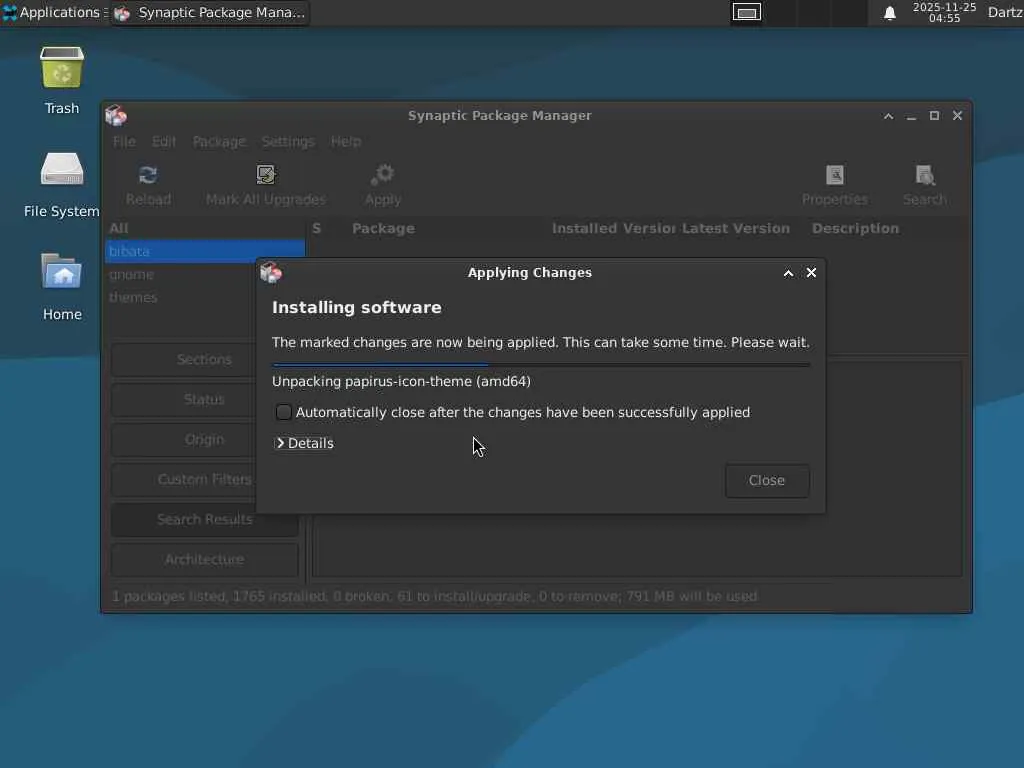Open the Help menu
Screen dimensions: 1024x768
click(x=345, y=142)
